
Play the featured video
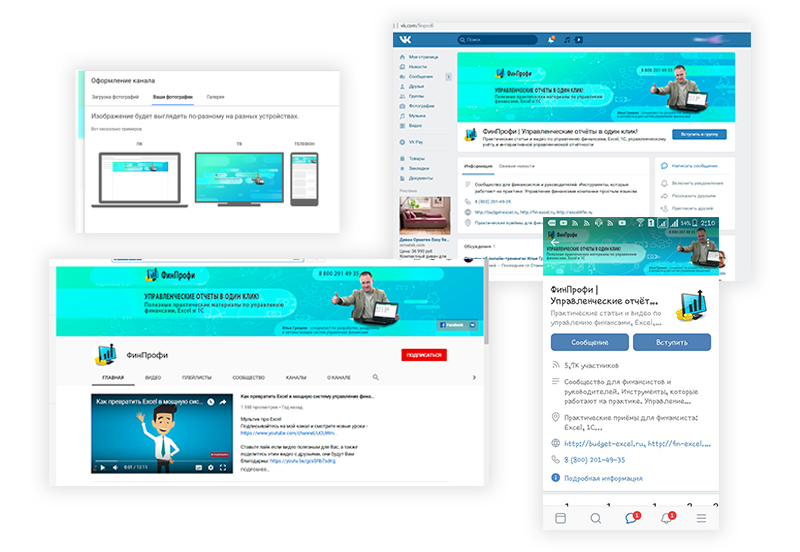point(103,467)
